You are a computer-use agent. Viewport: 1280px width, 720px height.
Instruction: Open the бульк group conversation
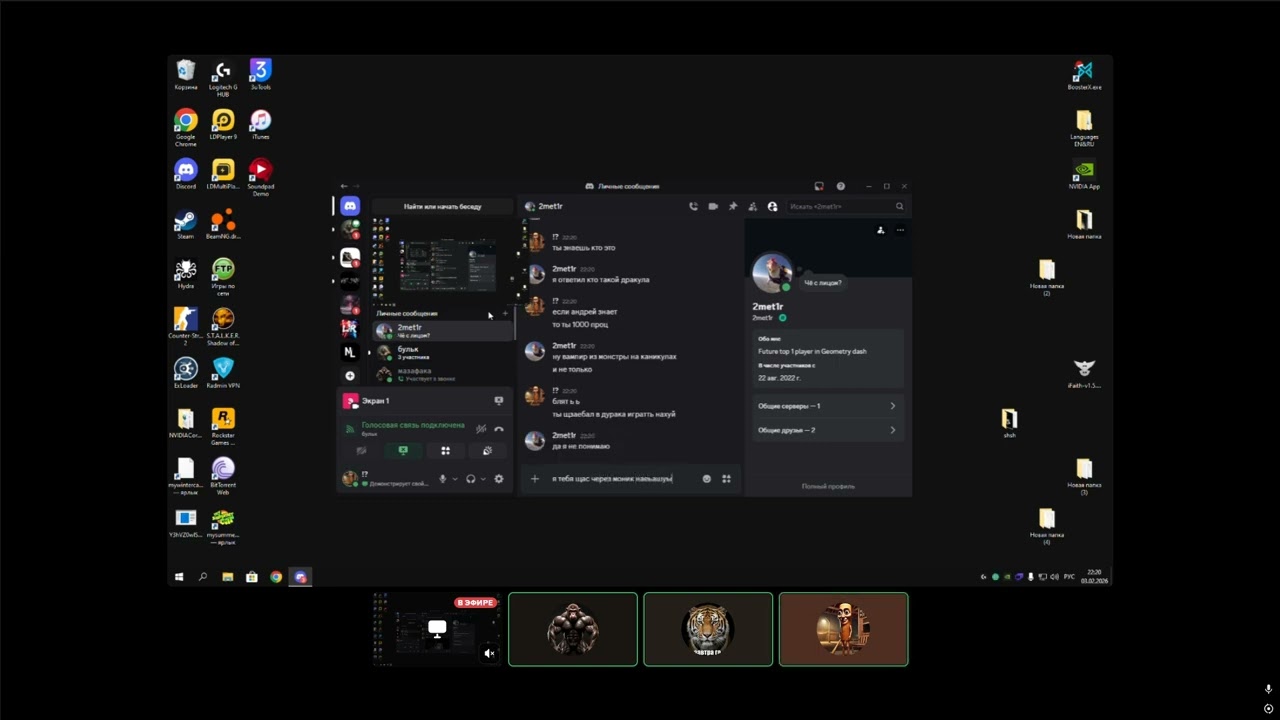coord(443,353)
